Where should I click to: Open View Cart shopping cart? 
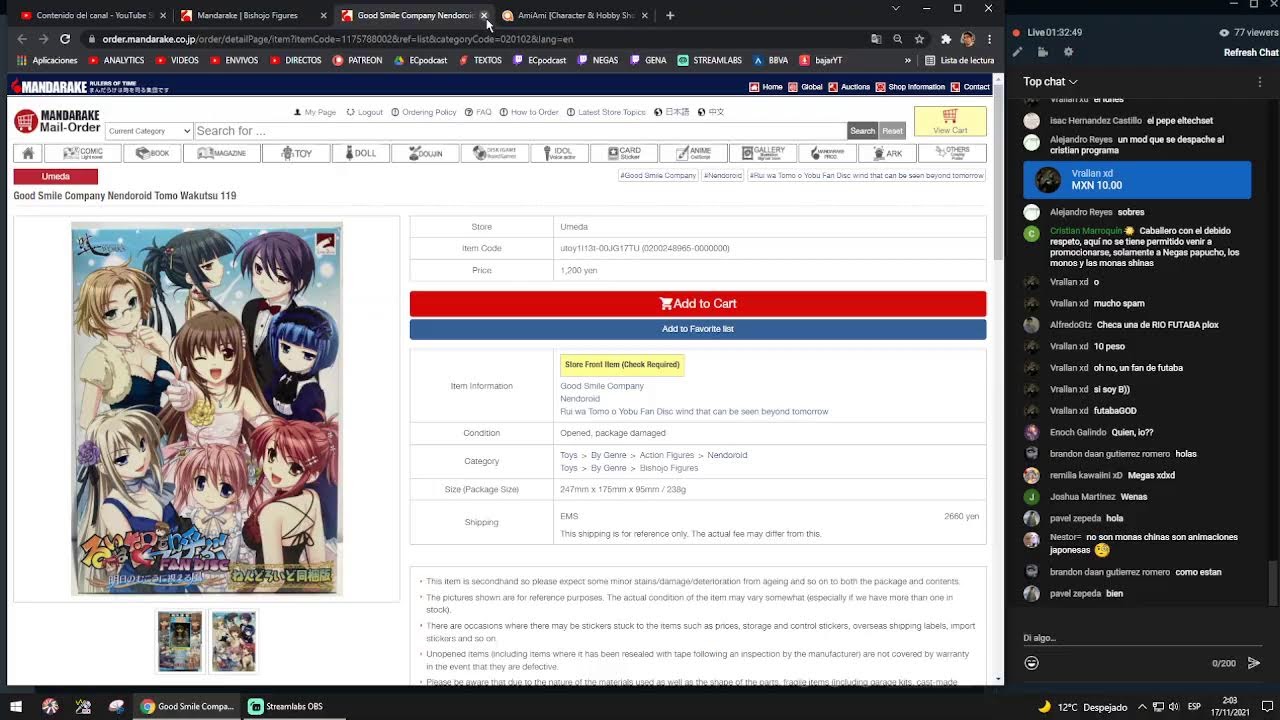tap(950, 121)
